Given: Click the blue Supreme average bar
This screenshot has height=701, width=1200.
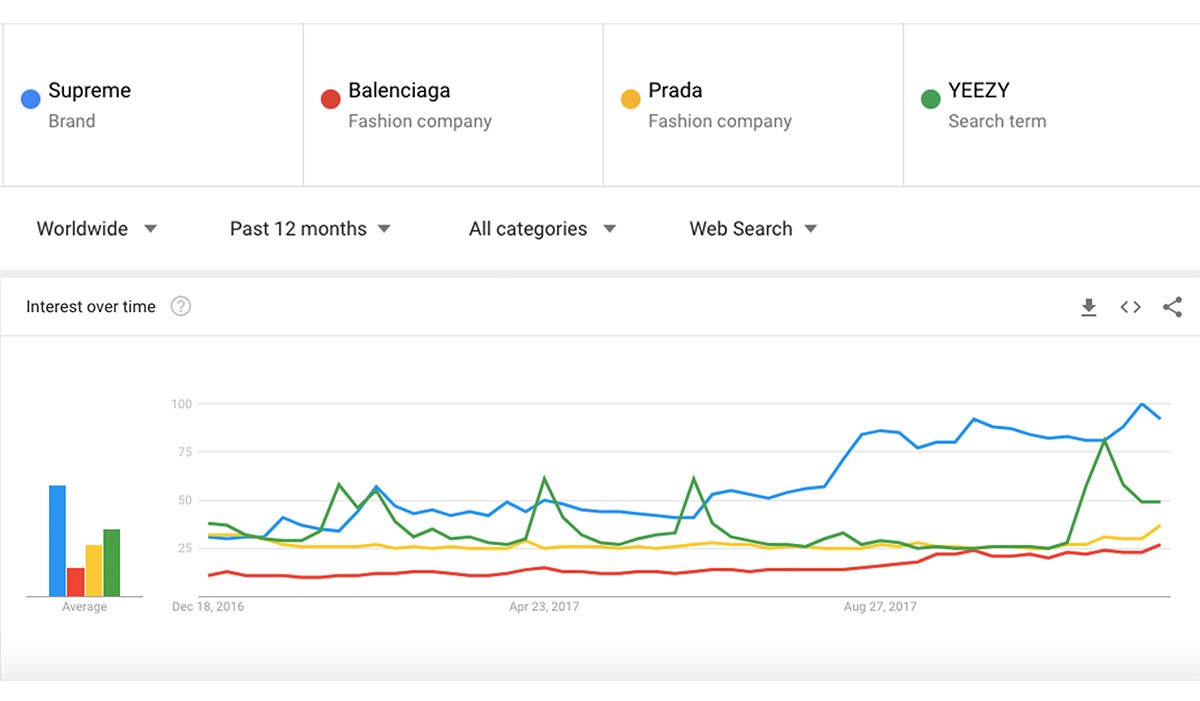Looking at the screenshot, I should (57, 540).
